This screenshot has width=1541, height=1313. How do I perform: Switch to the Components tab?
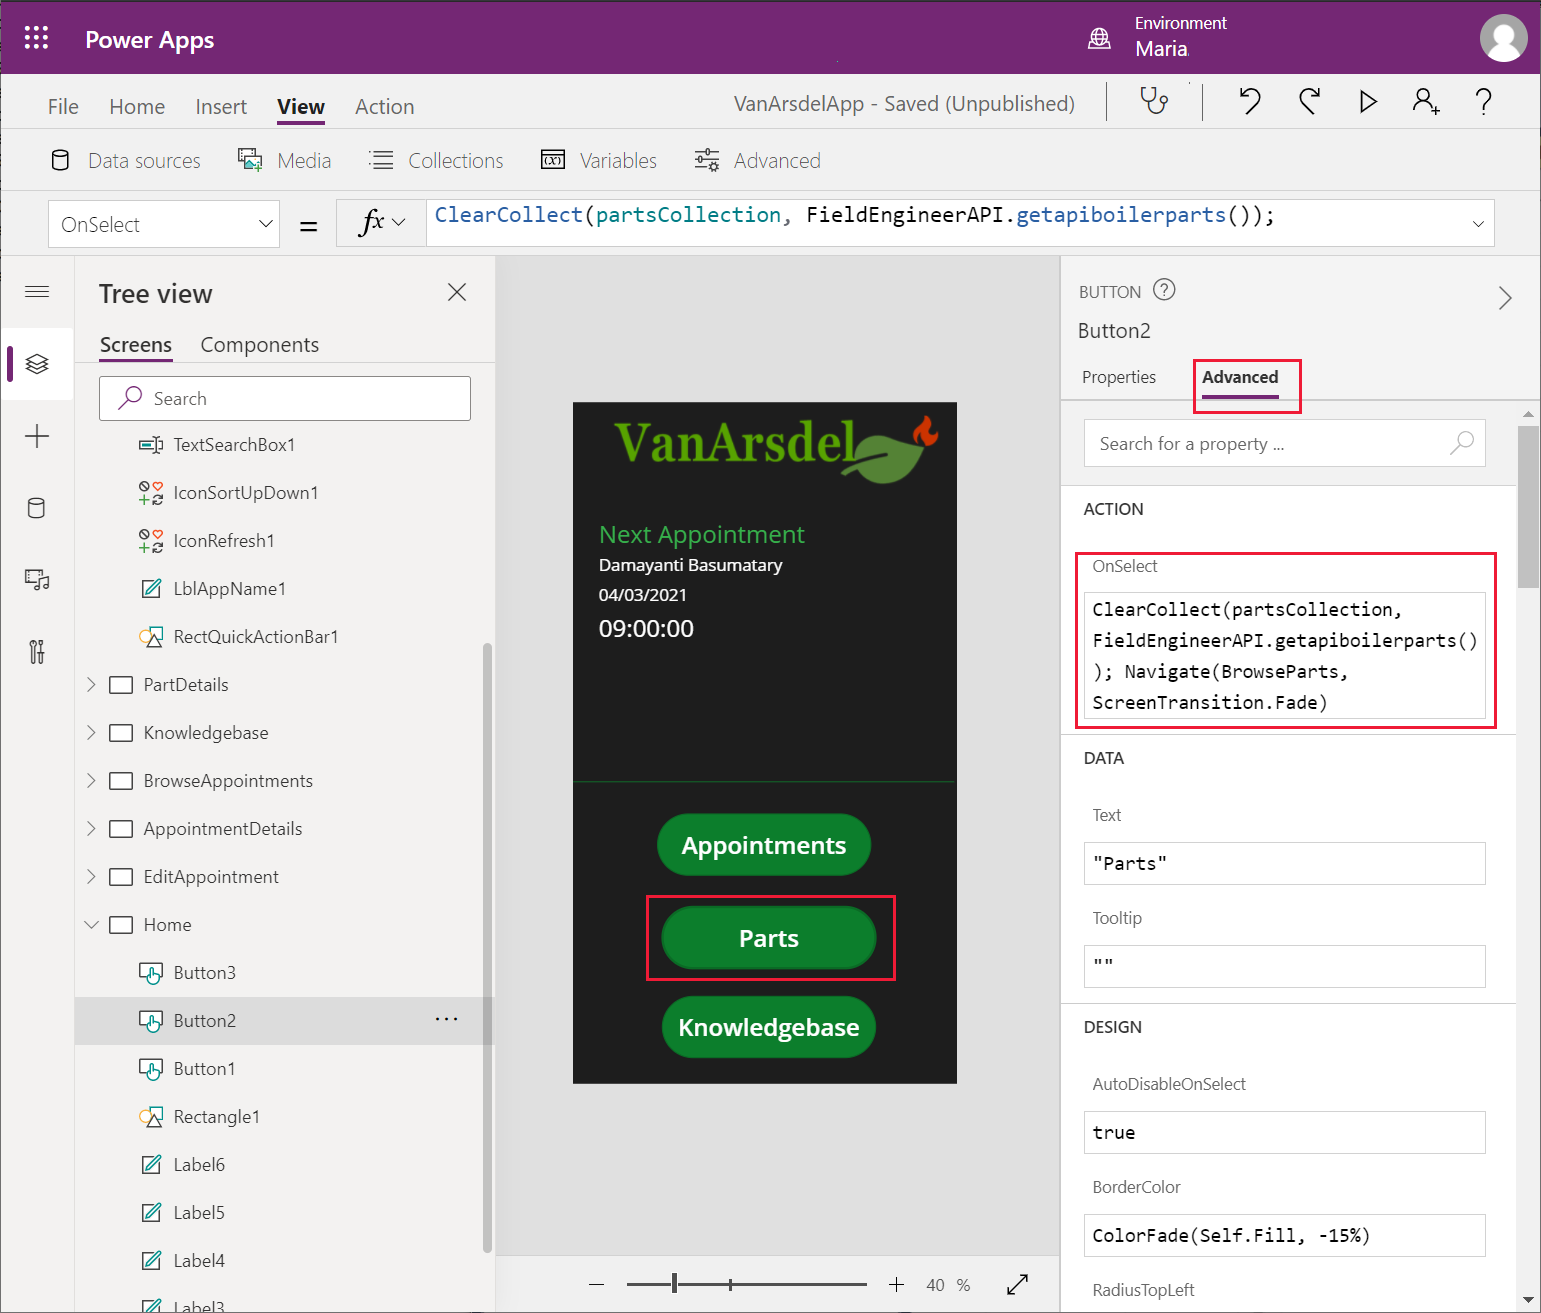(260, 345)
